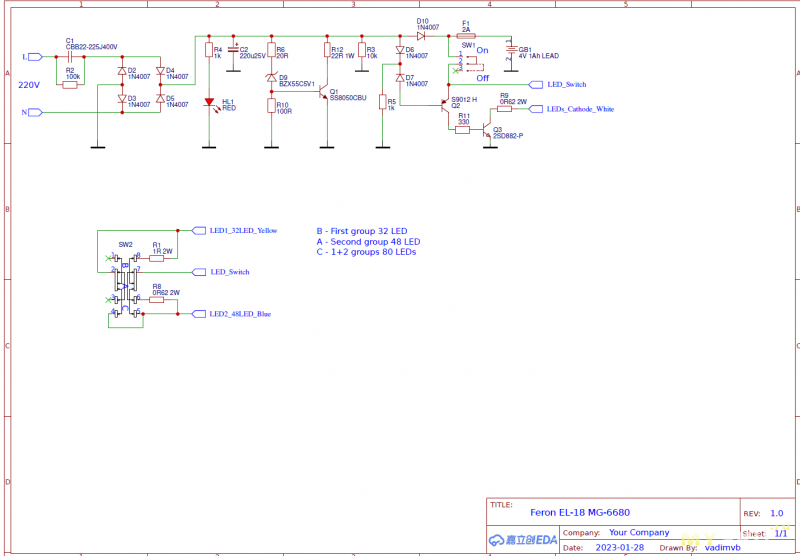
Task: Select the D7 1N4007 diode symbol
Action: (x=400, y=78)
